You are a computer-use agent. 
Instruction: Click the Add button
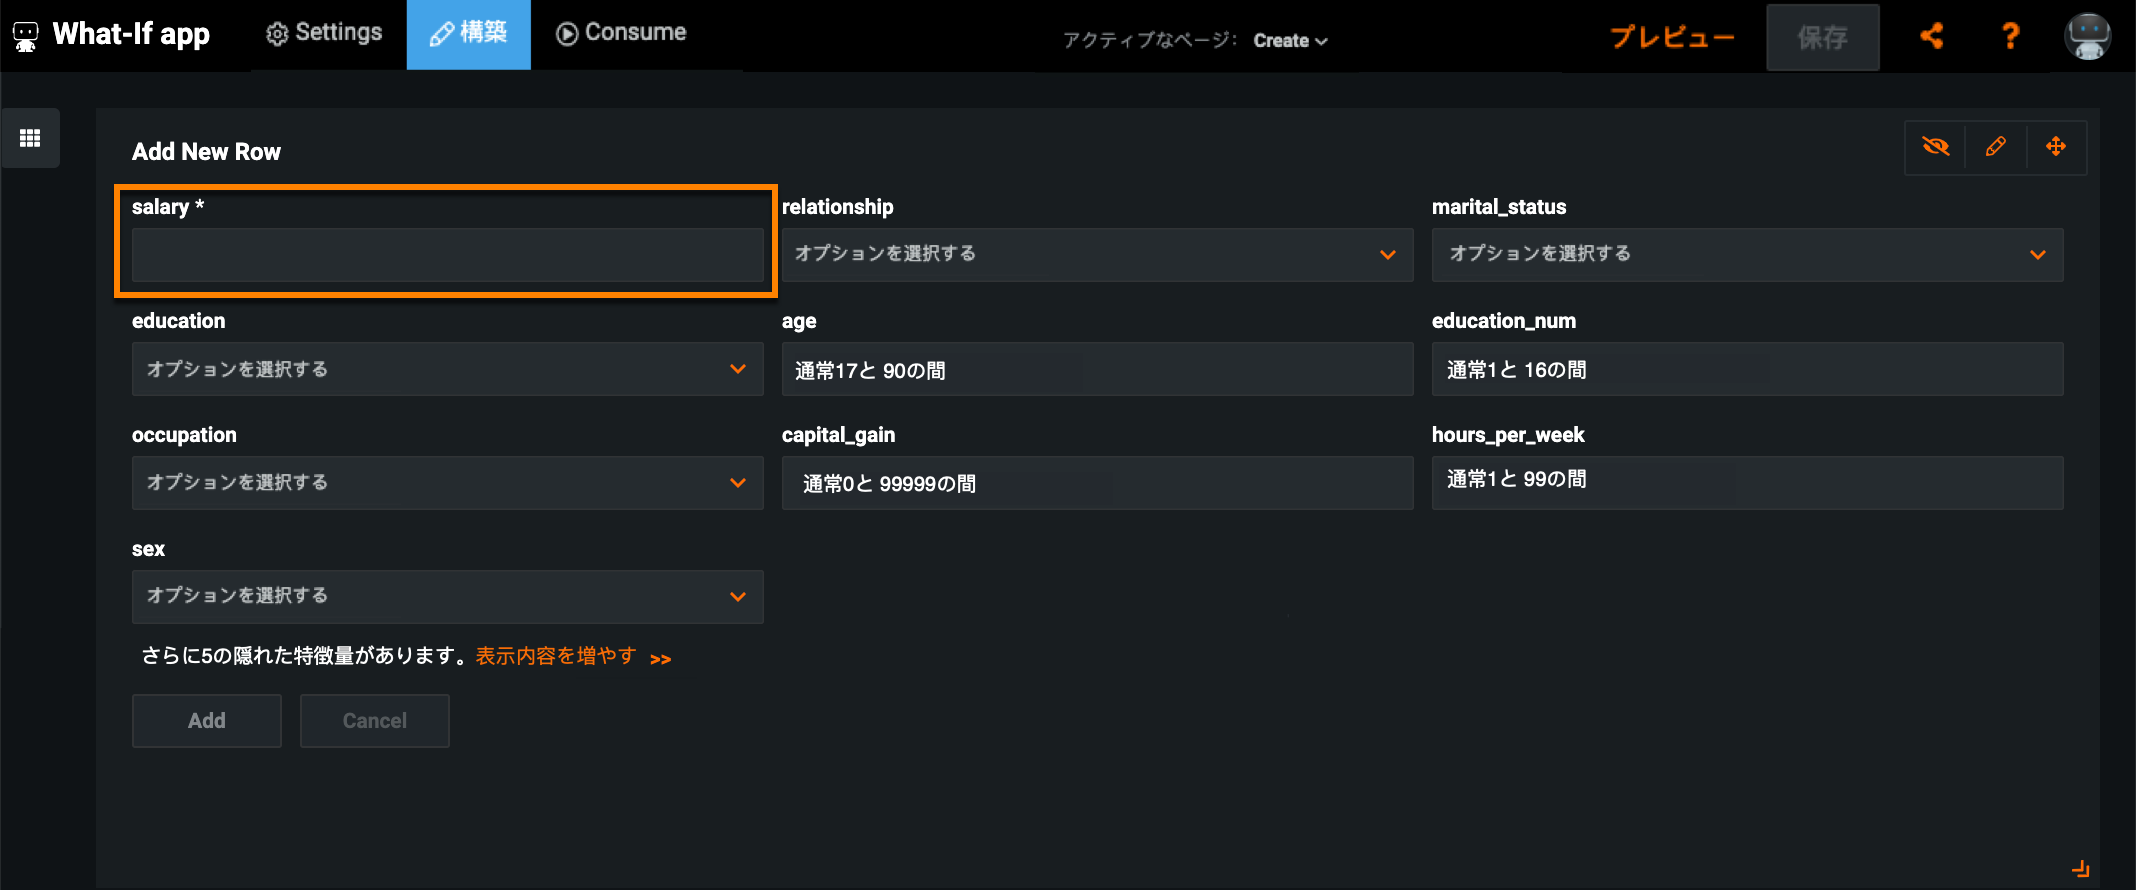coord(207,721)
